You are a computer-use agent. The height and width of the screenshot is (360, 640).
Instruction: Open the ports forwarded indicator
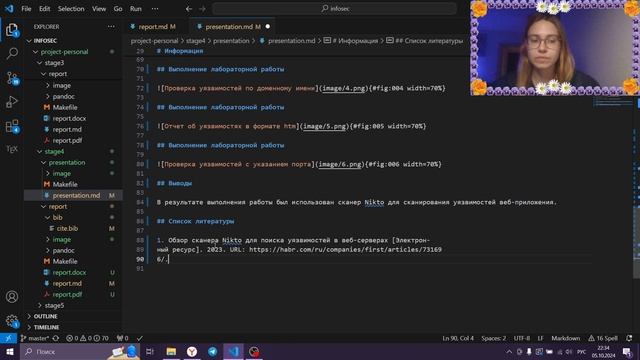point(122,338)
